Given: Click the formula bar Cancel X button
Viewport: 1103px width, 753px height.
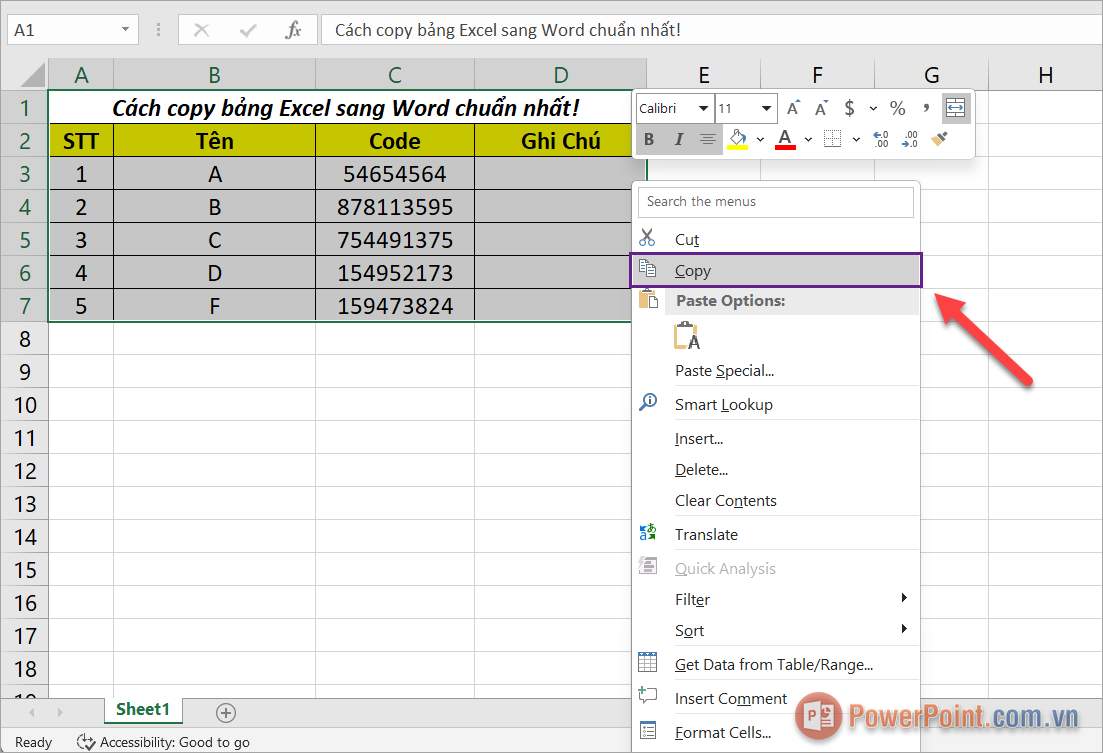Looking at the screenshot, I should coord(201,30).
